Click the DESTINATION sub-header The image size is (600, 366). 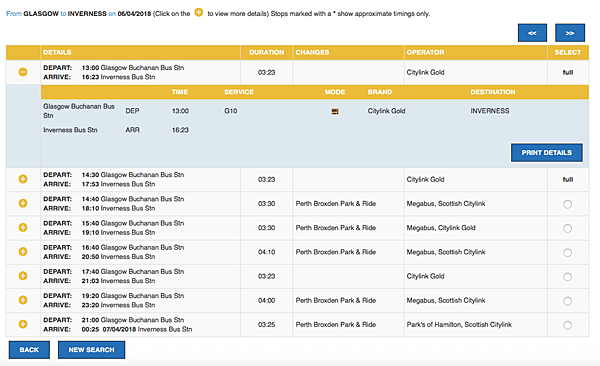coord(493,92)
